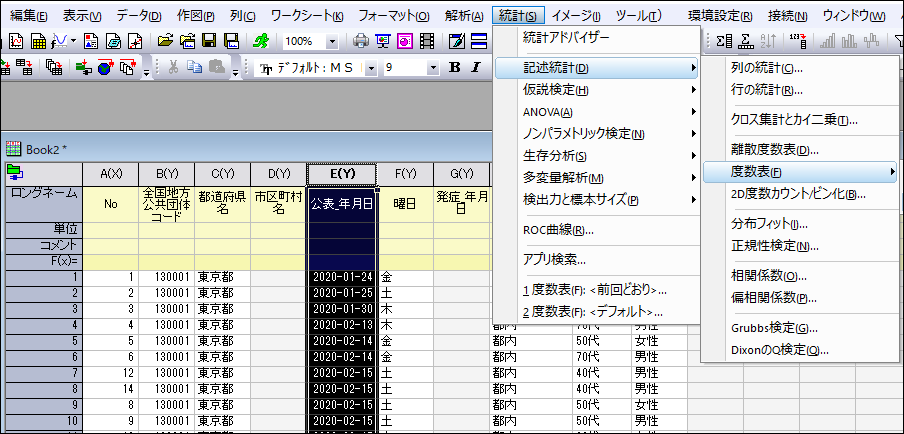Choose ROC曲線 from statistics menu
The image size is (904, 434).
[x=596, y=231]
